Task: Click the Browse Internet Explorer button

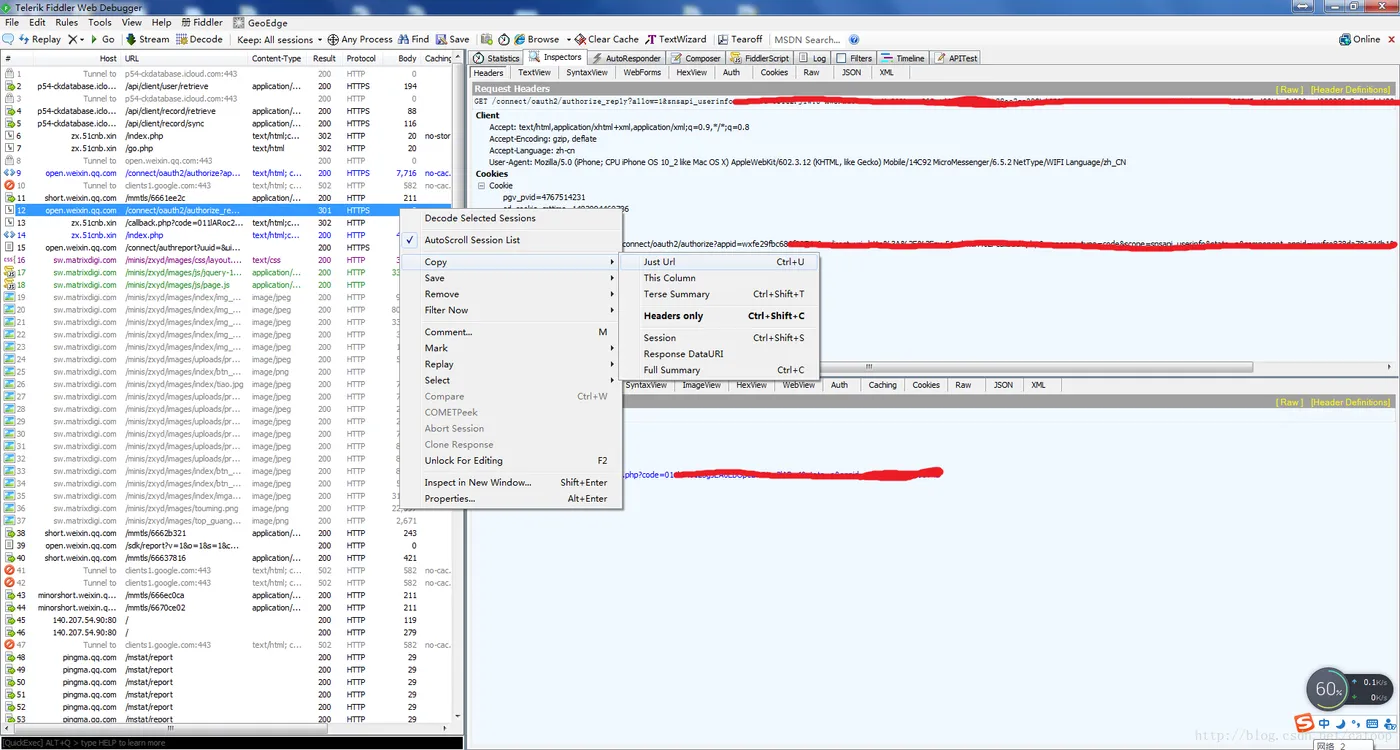Action: pos(537,40)
